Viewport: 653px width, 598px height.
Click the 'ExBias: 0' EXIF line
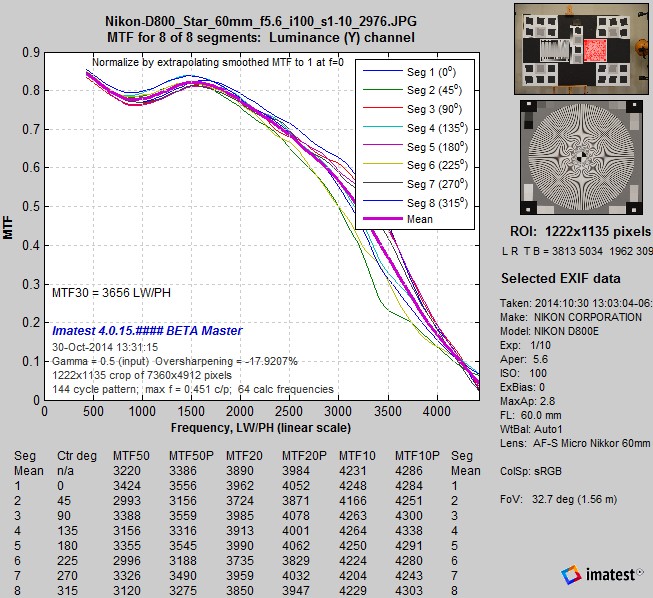tap(522, 387)
